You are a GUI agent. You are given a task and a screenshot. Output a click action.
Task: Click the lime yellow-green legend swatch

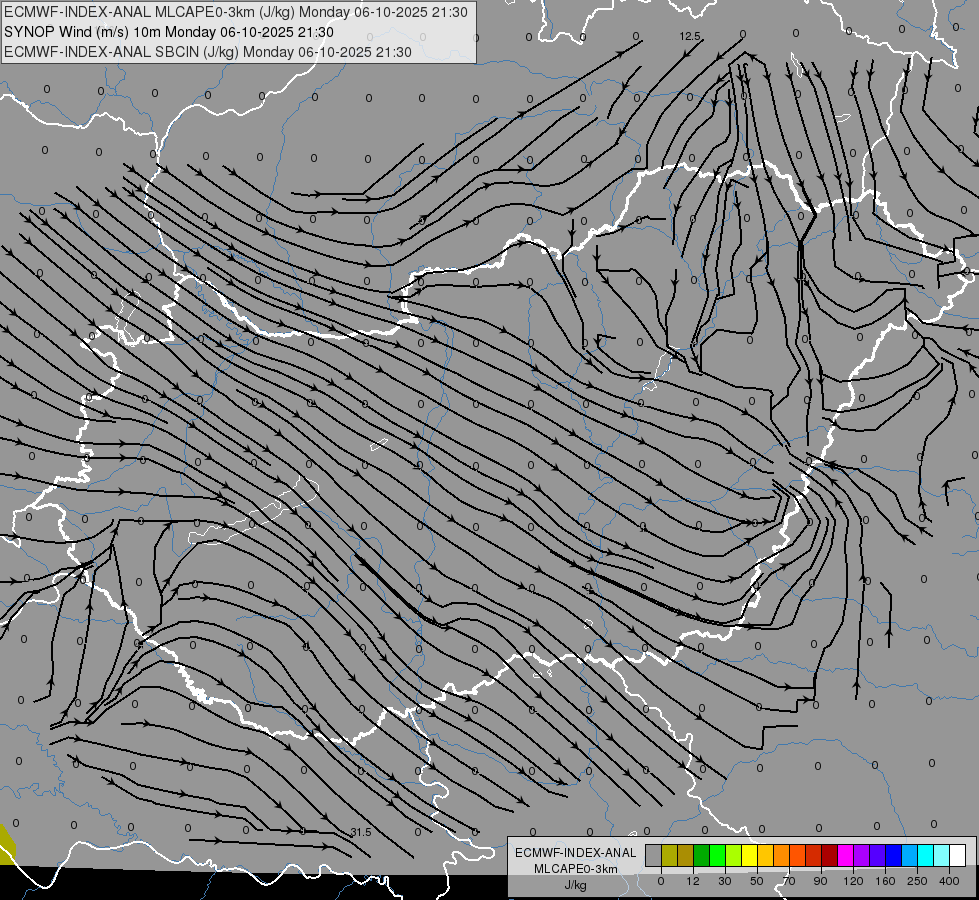click(x=734, y=855)
